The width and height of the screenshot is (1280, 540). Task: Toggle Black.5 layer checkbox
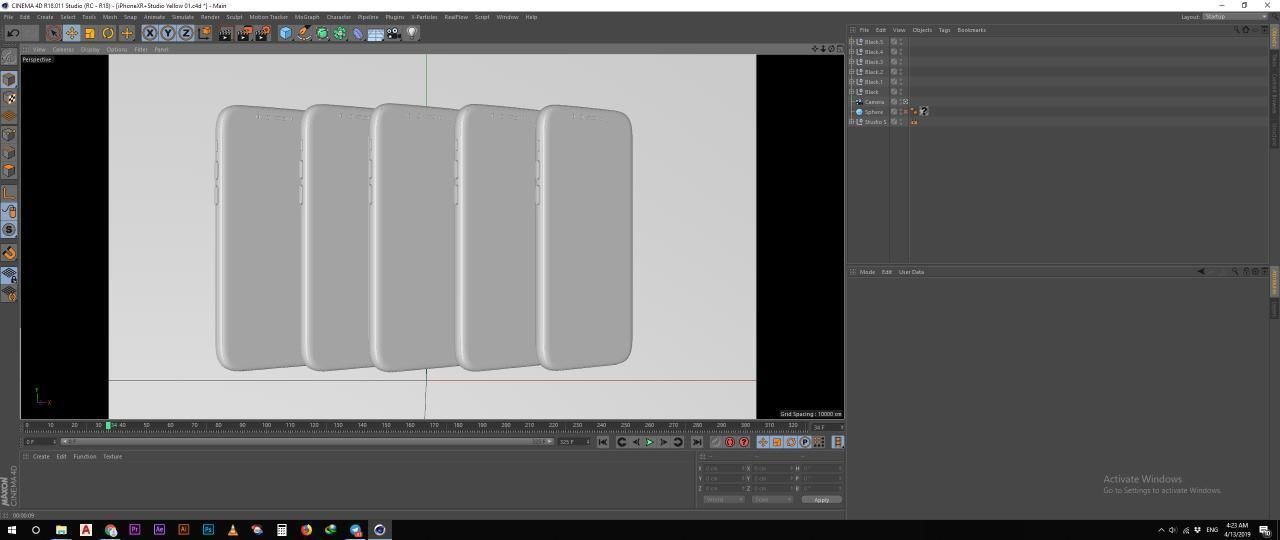tap(894, 42)
